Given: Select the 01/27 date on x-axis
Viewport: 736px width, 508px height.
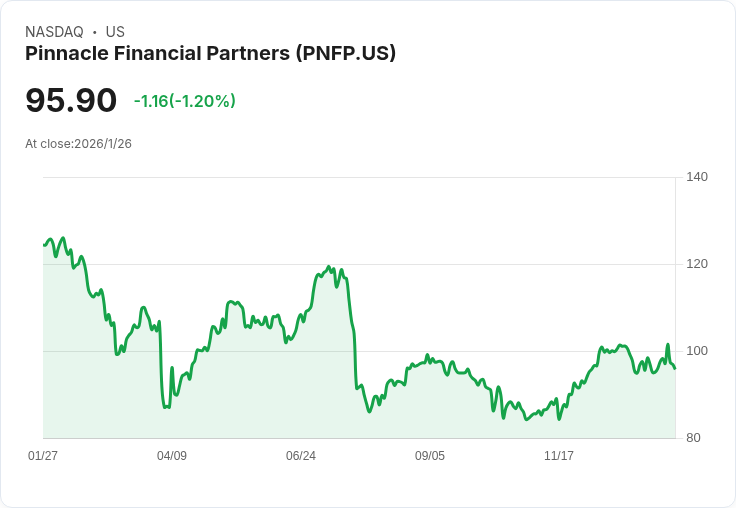Looking at the screenshot, I should pos(43,456).
